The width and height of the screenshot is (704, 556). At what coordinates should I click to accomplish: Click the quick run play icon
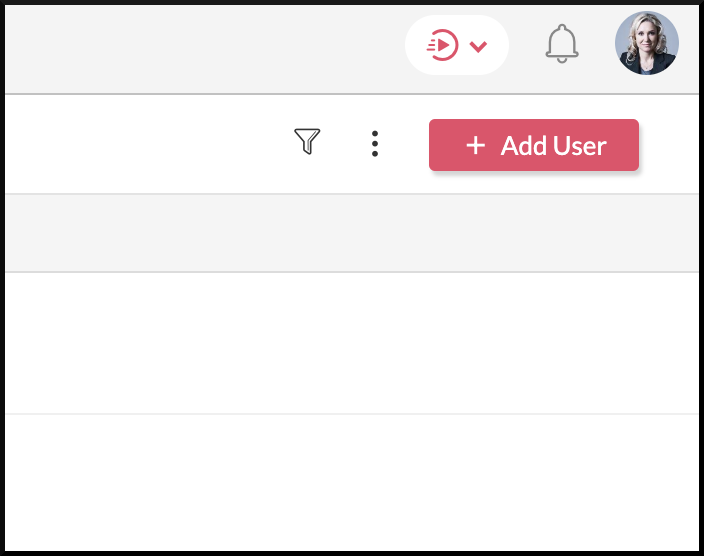coord(442,45)
